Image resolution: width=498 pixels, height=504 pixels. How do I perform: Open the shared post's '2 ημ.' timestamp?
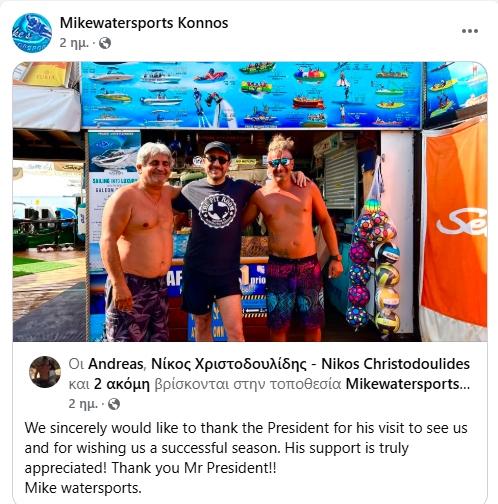click(83, 404)
